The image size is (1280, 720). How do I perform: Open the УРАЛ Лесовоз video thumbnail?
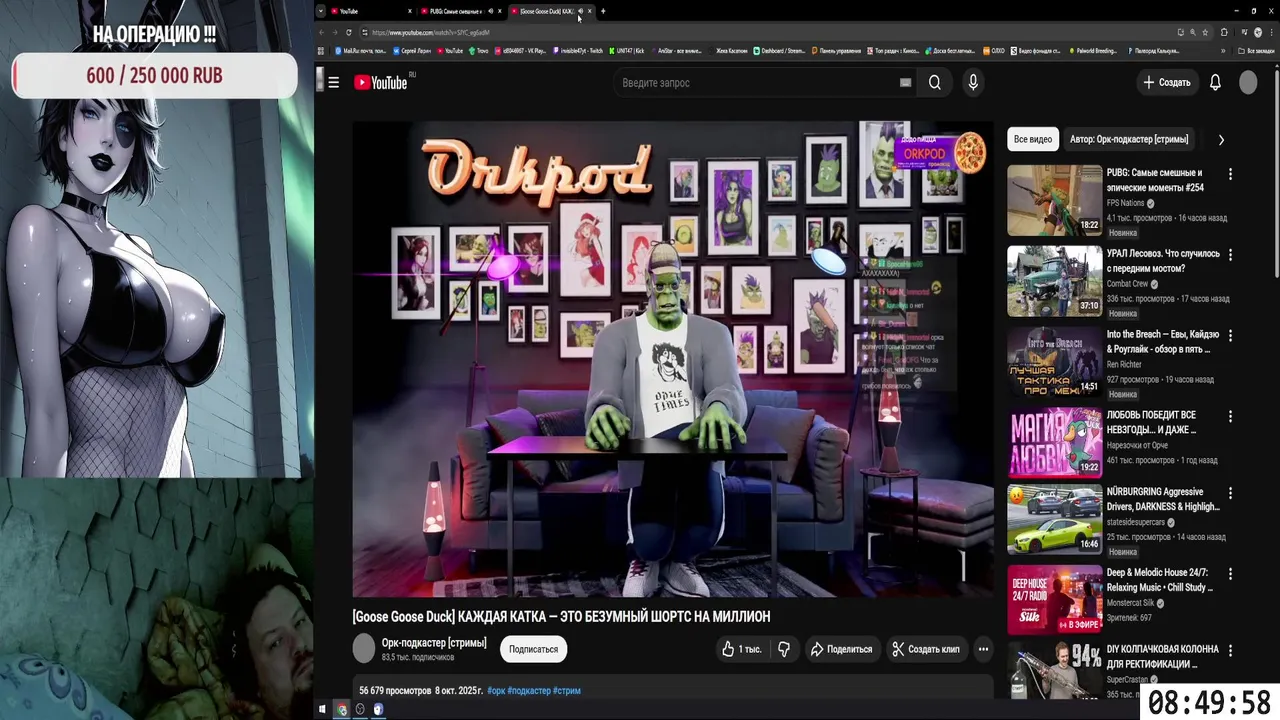tap(1054, 281)
